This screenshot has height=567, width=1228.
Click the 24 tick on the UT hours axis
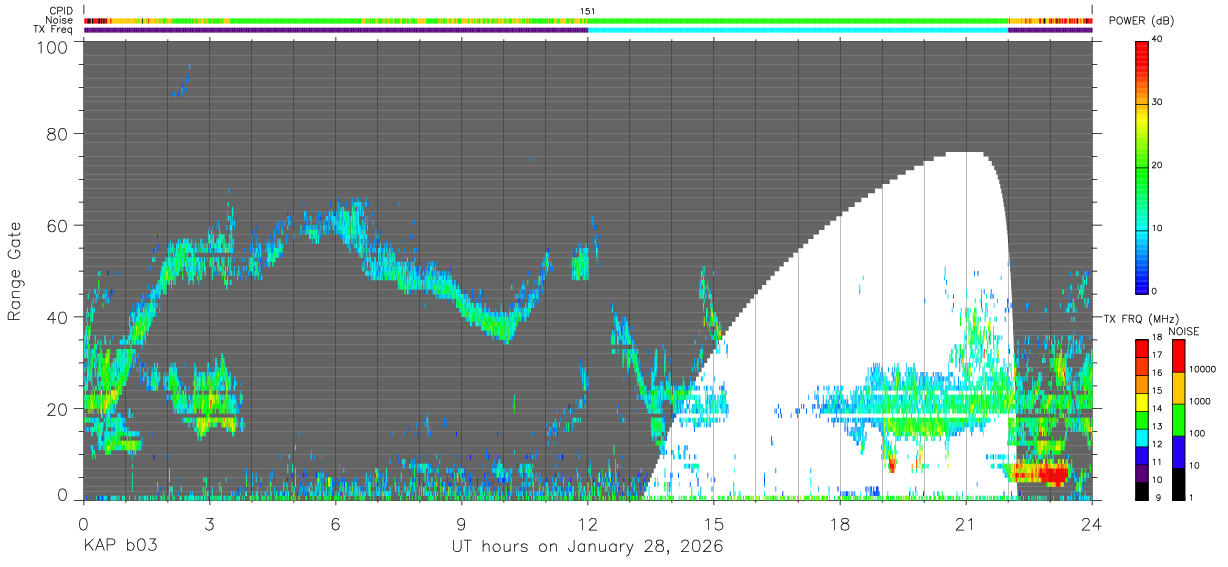click(1092, 523)
